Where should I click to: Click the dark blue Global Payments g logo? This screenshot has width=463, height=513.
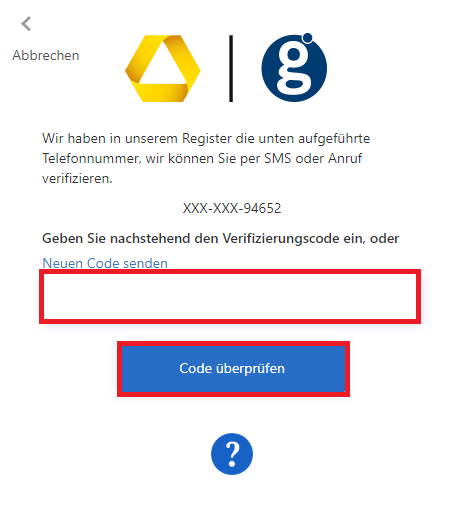(294, 68)
